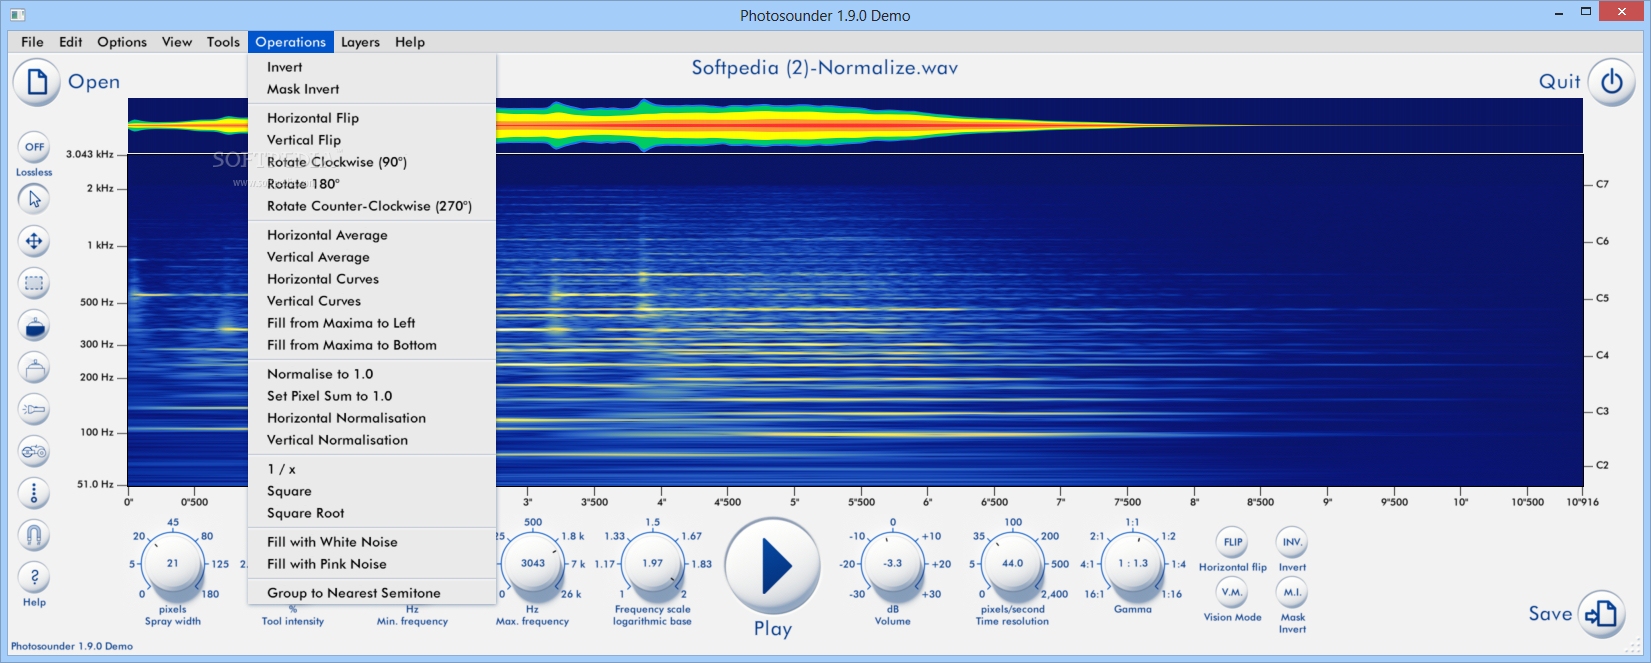Choose Group to Nearest Semitone

[x=372, y=593]
